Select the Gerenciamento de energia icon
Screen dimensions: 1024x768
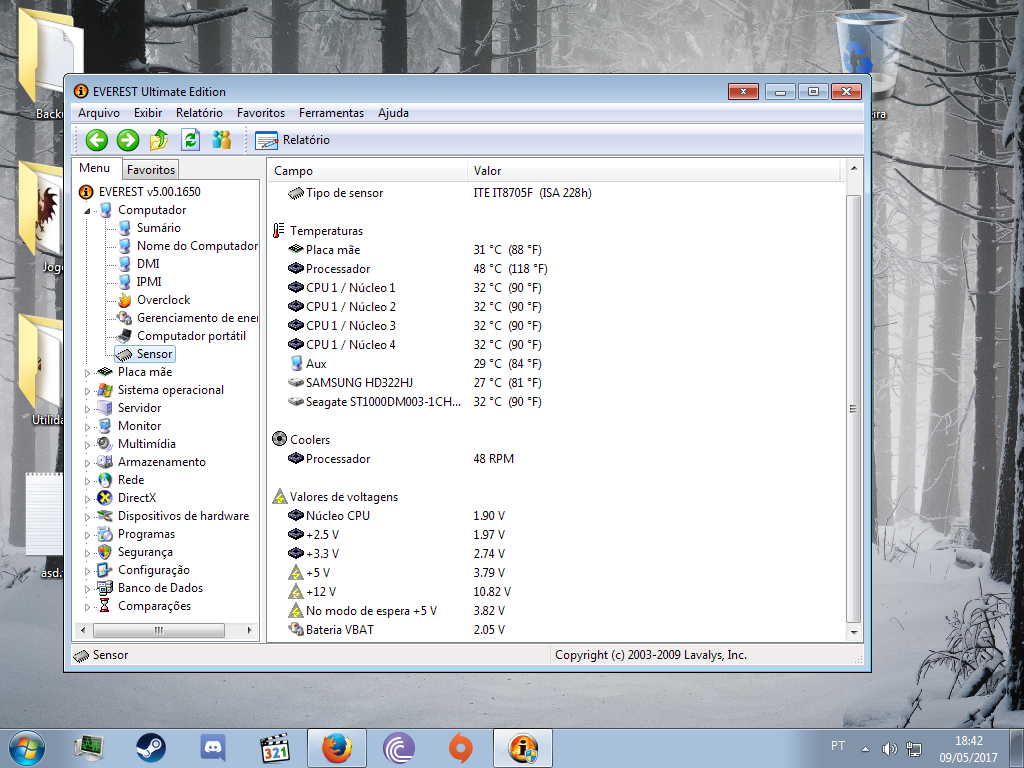point(124,318)
